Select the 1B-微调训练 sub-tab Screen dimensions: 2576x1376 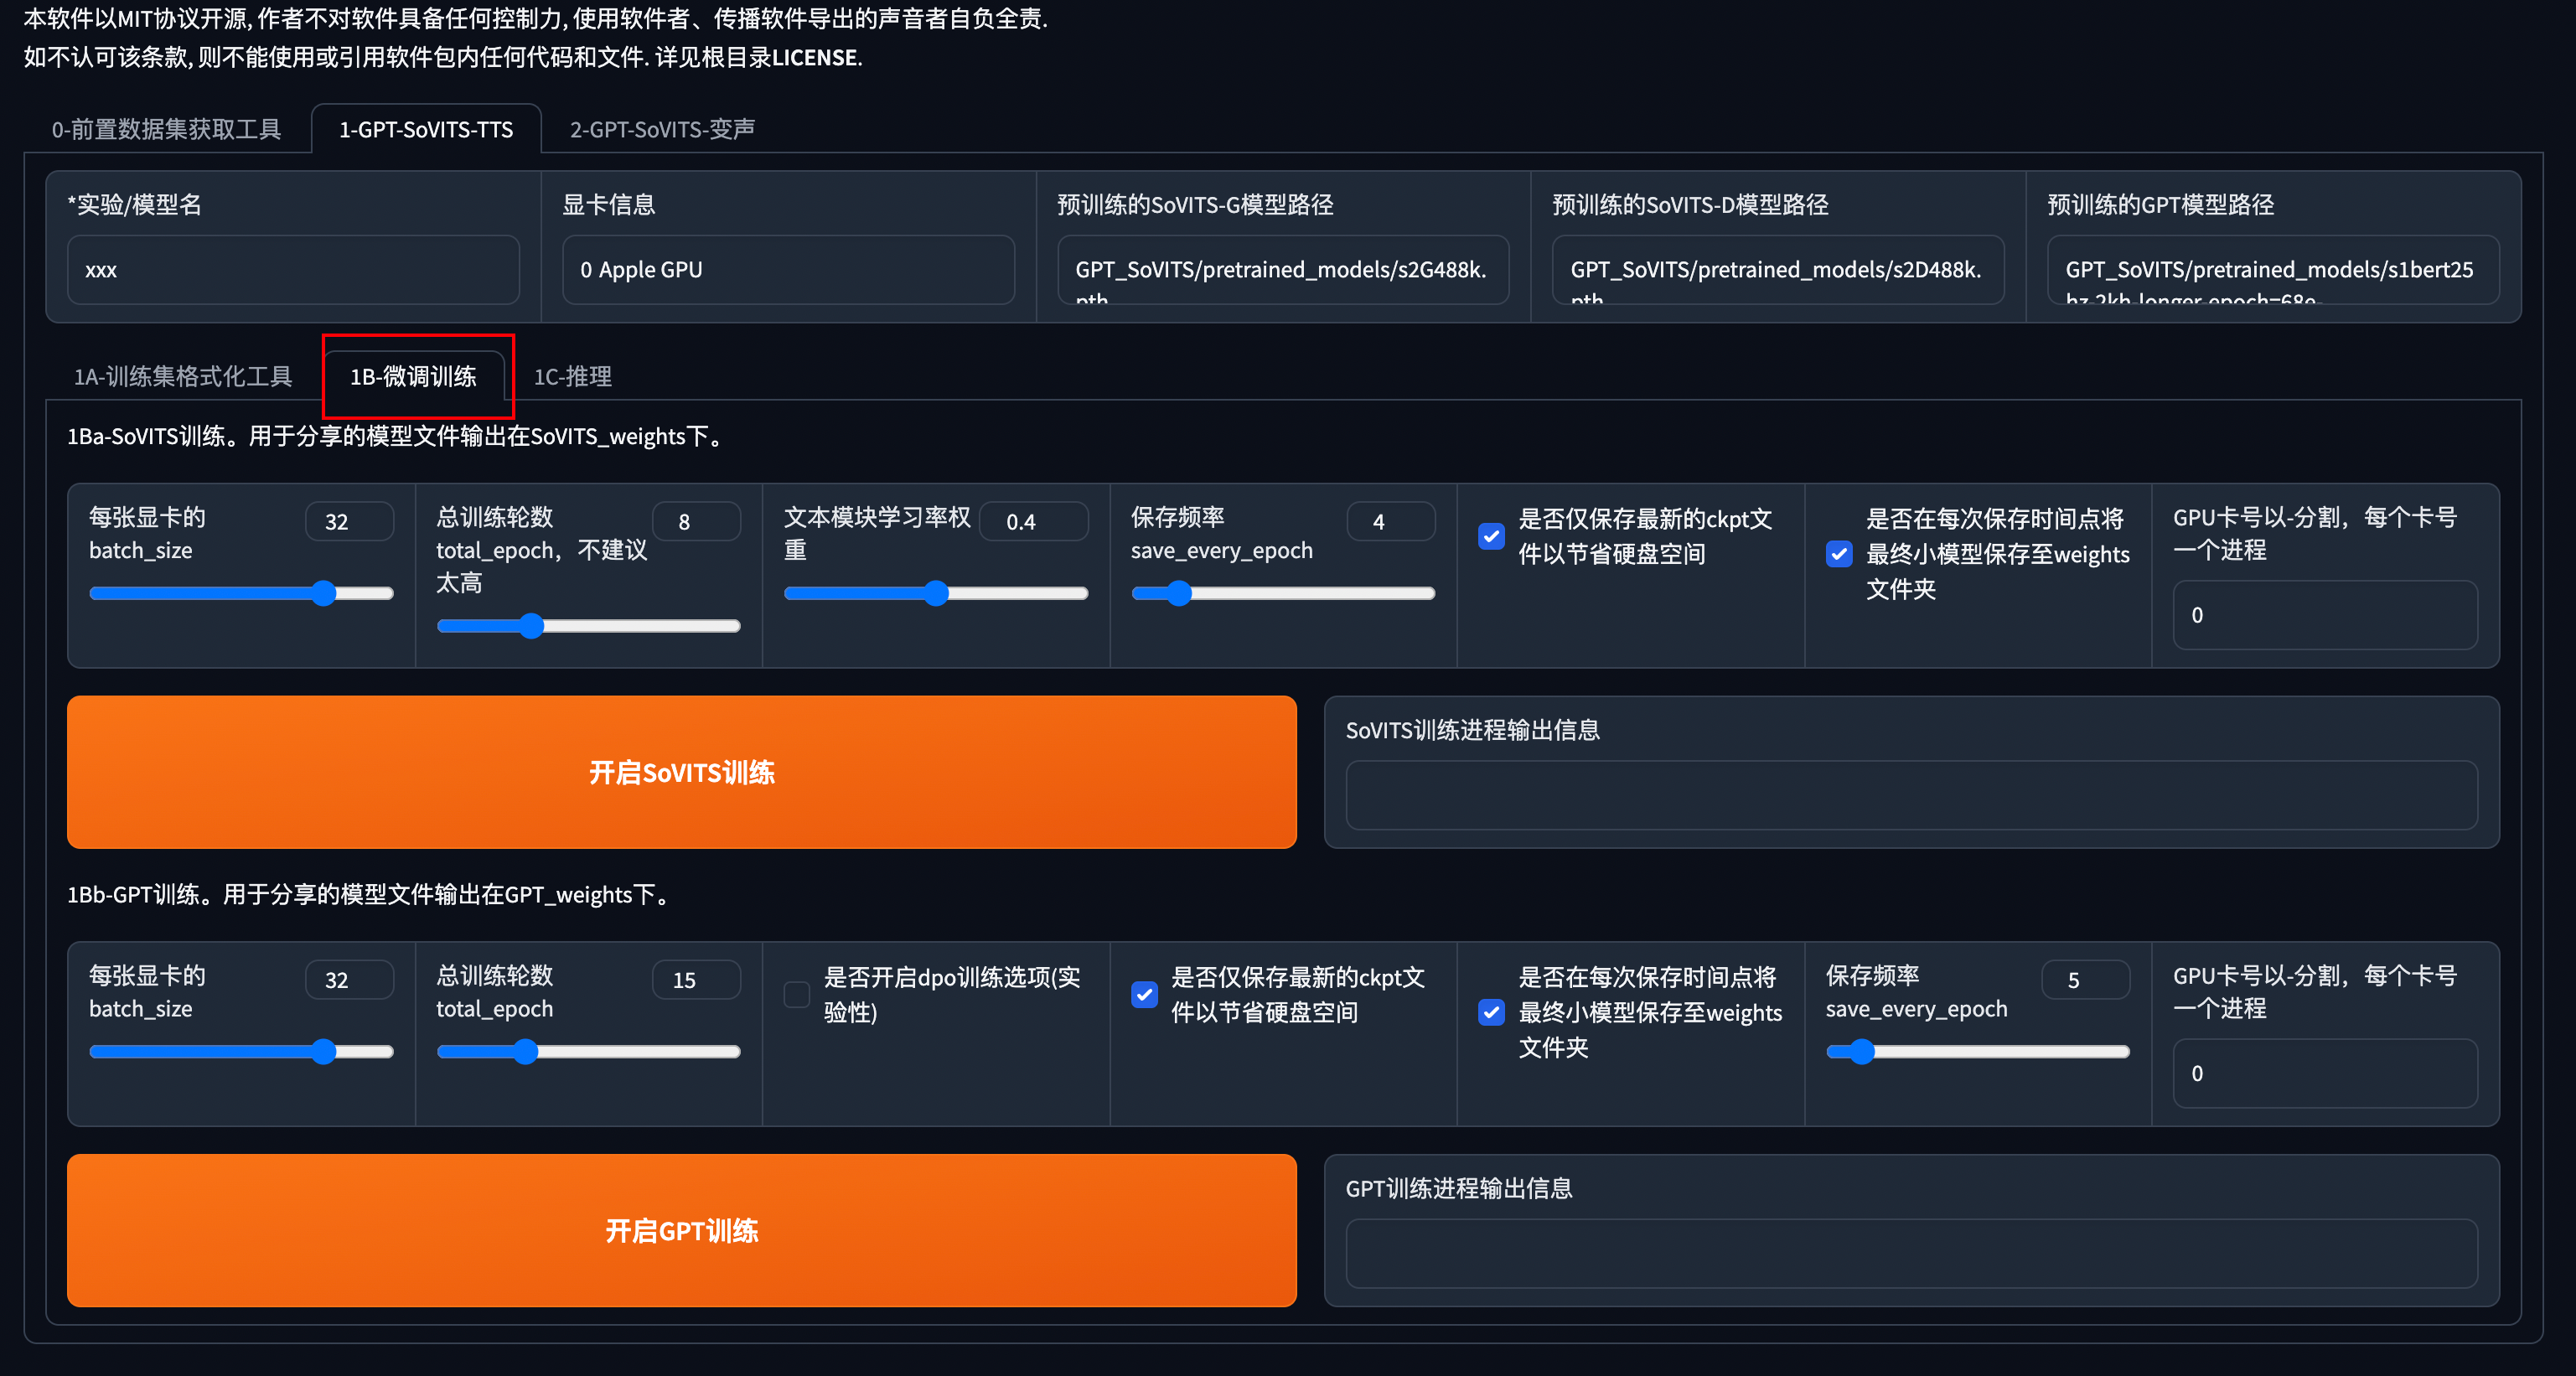pos(413,376)
